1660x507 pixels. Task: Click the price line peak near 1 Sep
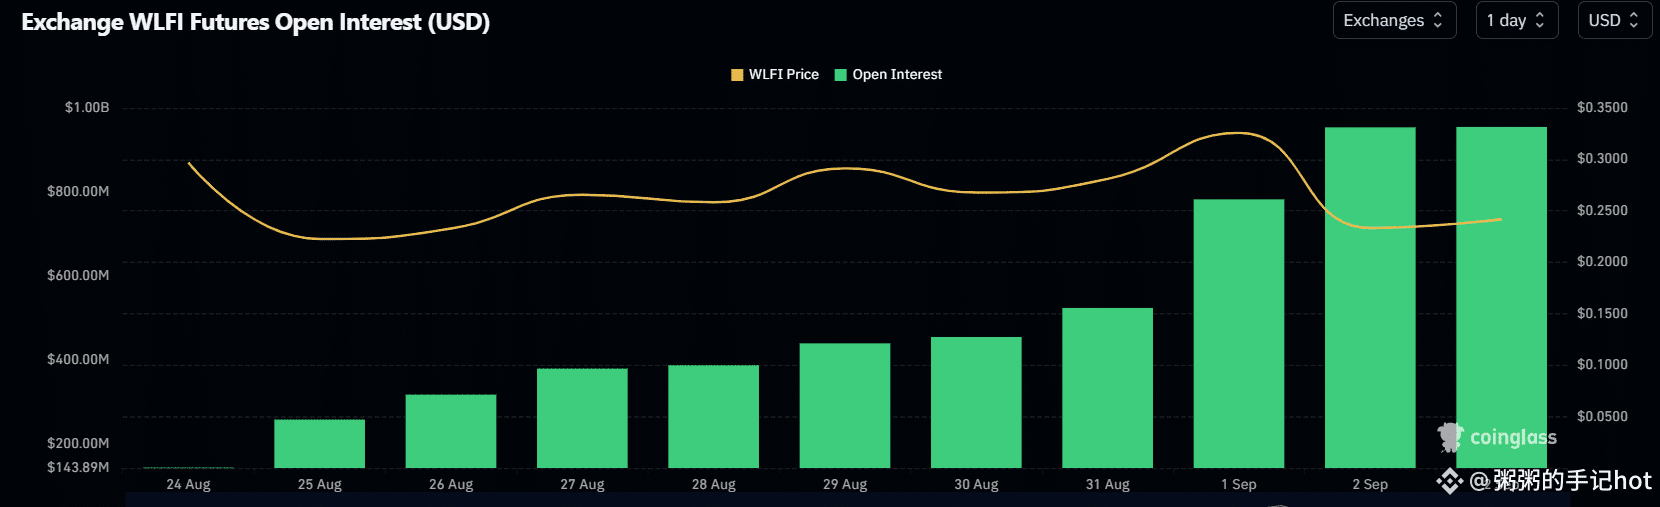pos(1239,132)
